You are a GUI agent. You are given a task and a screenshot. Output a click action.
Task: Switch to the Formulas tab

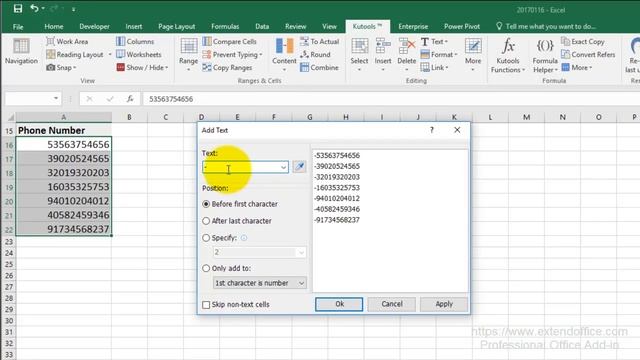pyautogui.click(x=225, y=27)
